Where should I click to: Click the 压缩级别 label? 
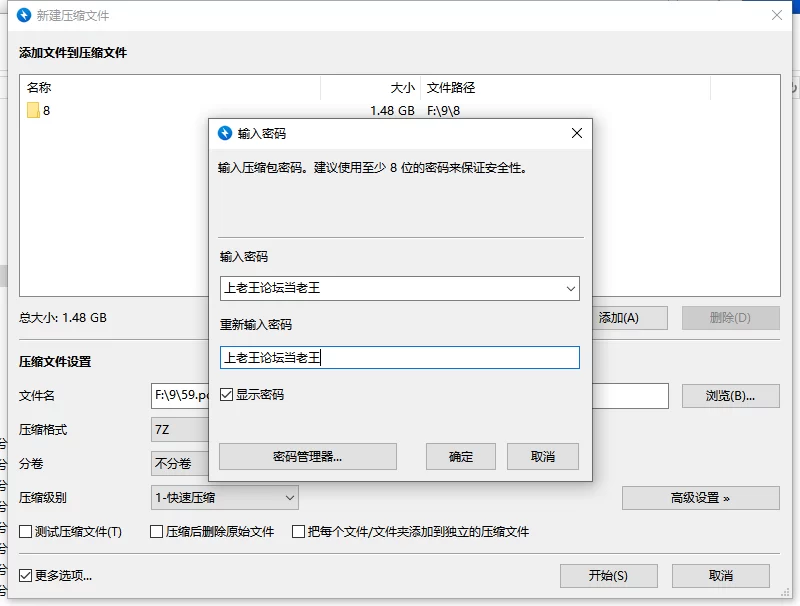click(x=43, y=497)
